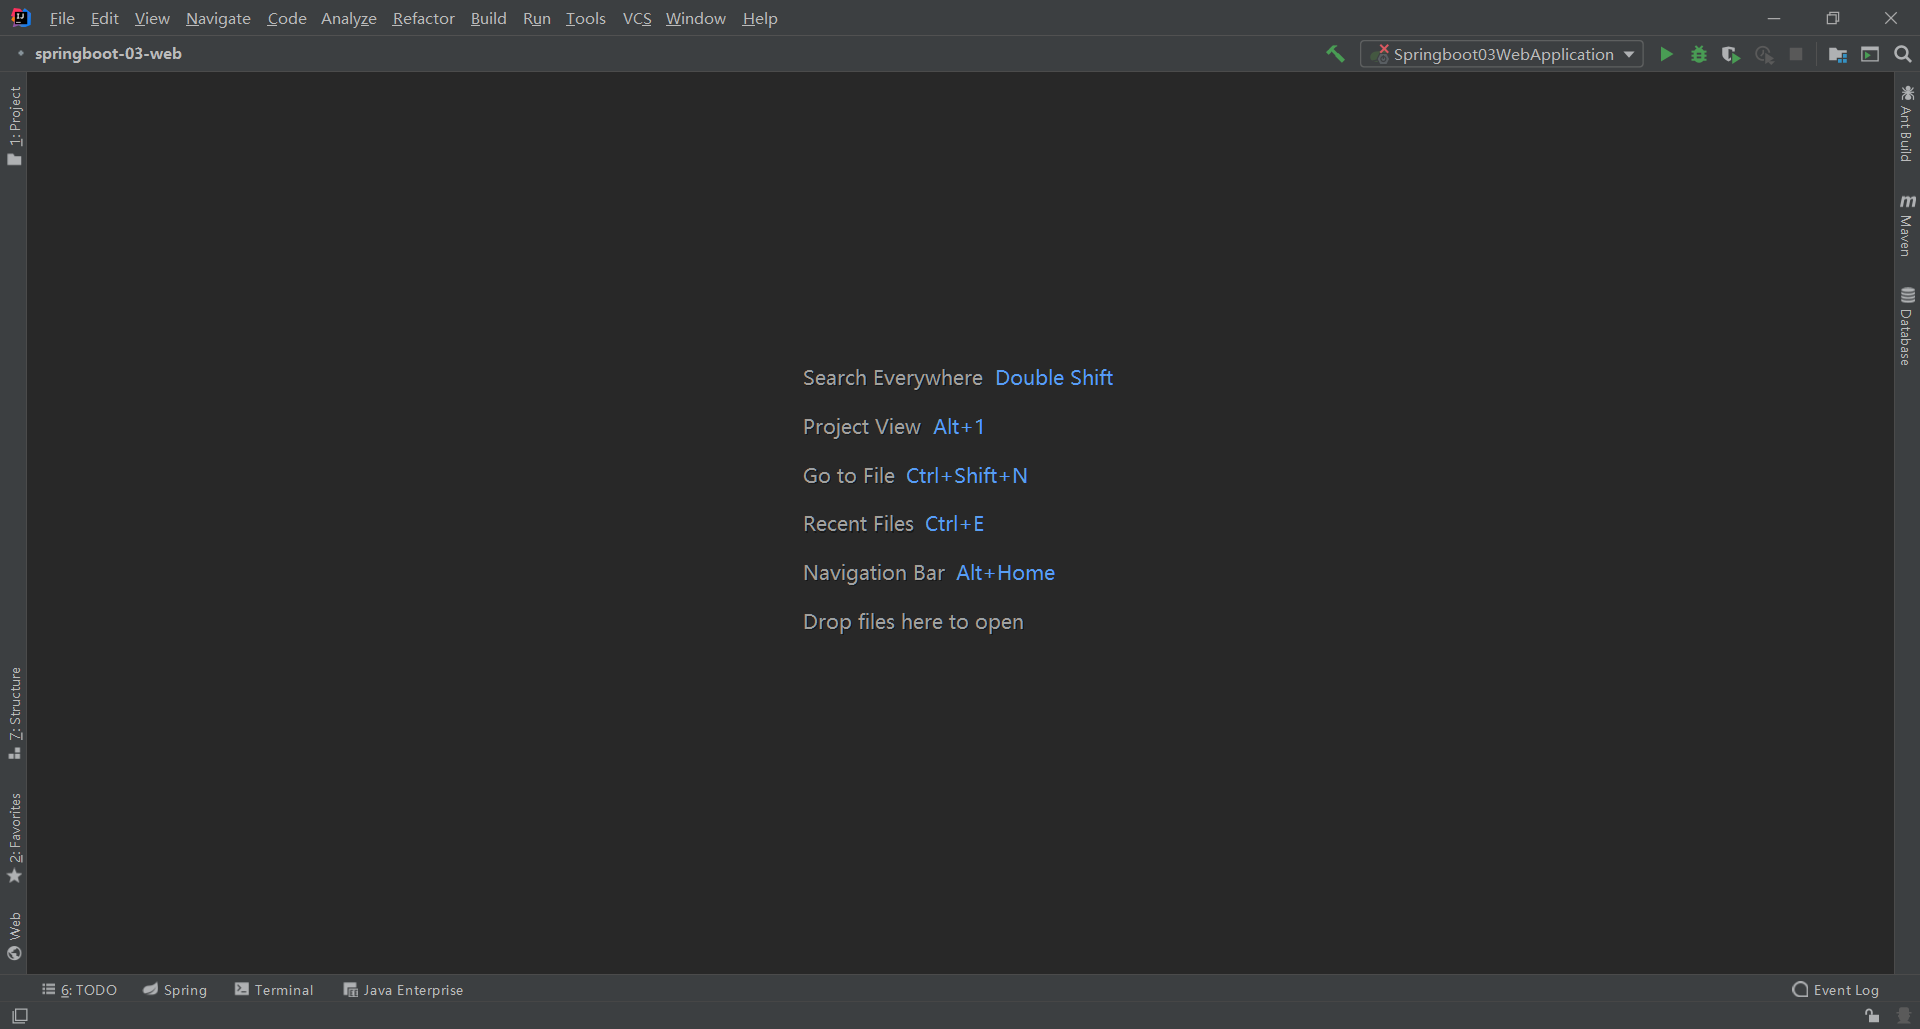Open the File menu
Screen dimensions: 1920x1029
tap(62, 18)
